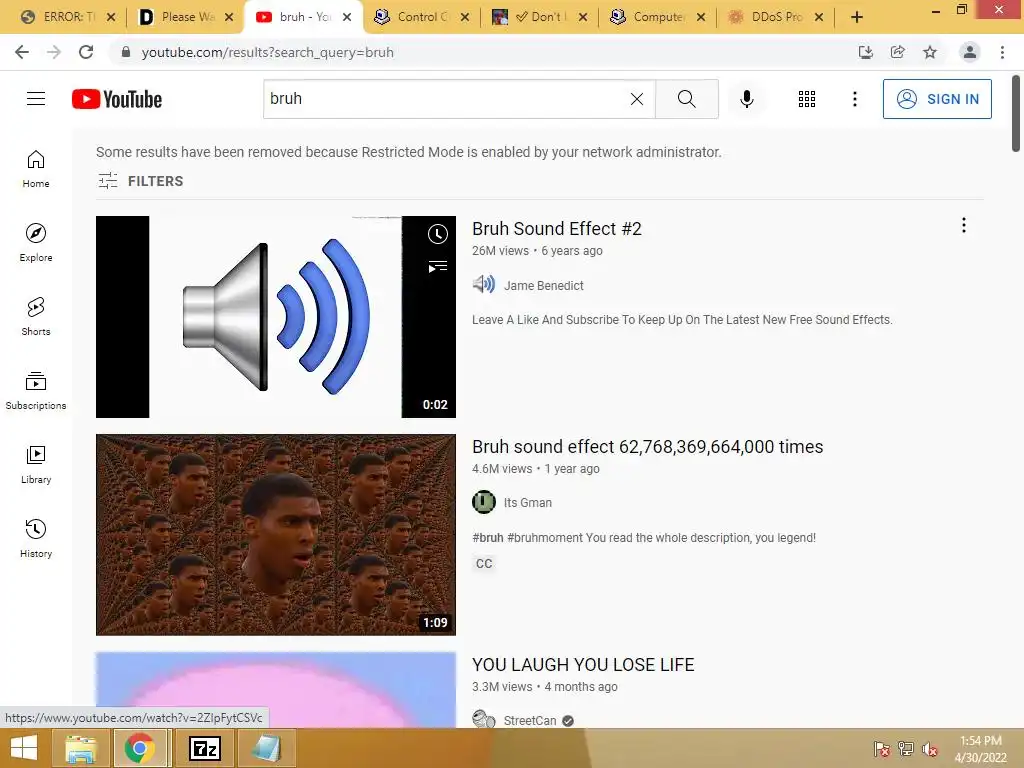This screenshot has width=1024, height=768.
Task: Visit Its Gman channel name
Action: pos(527,503)
